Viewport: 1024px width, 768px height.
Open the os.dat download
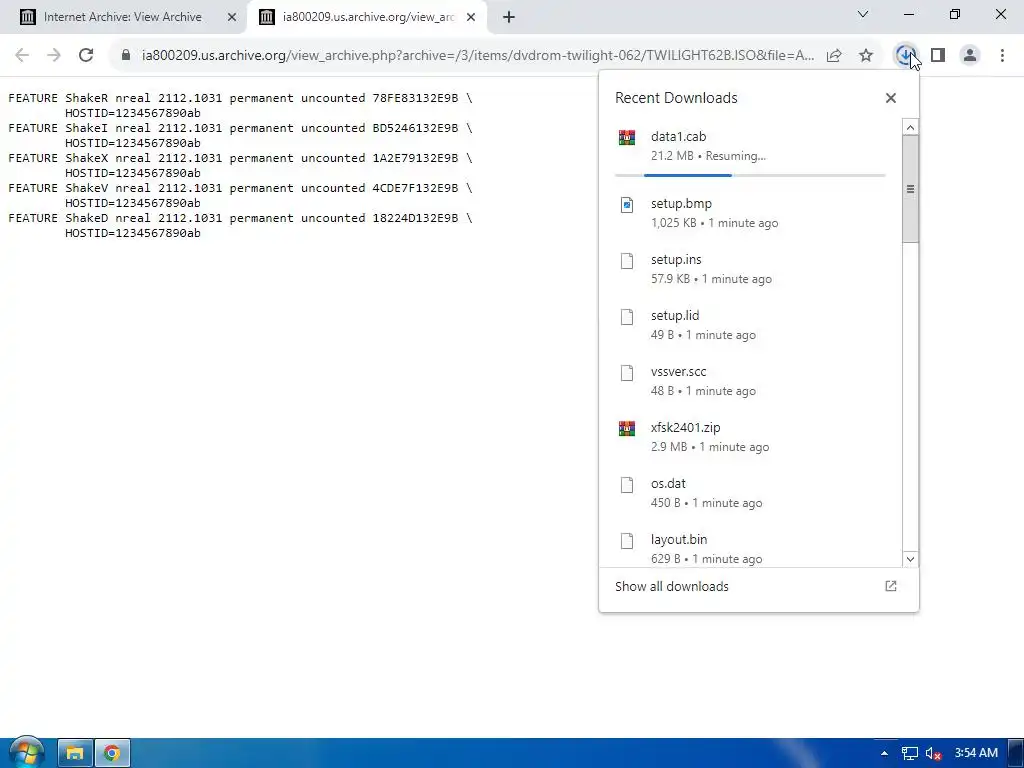pos(750,493)
